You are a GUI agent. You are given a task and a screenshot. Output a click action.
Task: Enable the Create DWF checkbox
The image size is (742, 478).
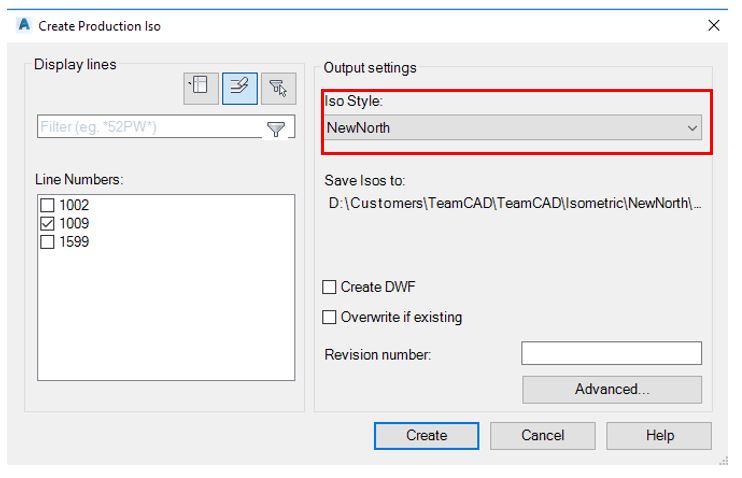click(x=329, y=287)
